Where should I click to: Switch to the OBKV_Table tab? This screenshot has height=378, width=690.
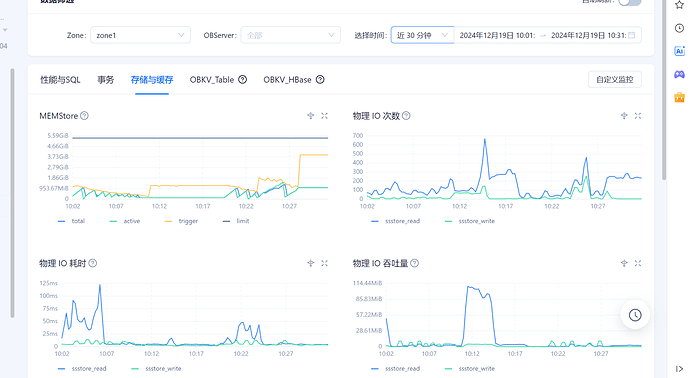pos(212,80)
